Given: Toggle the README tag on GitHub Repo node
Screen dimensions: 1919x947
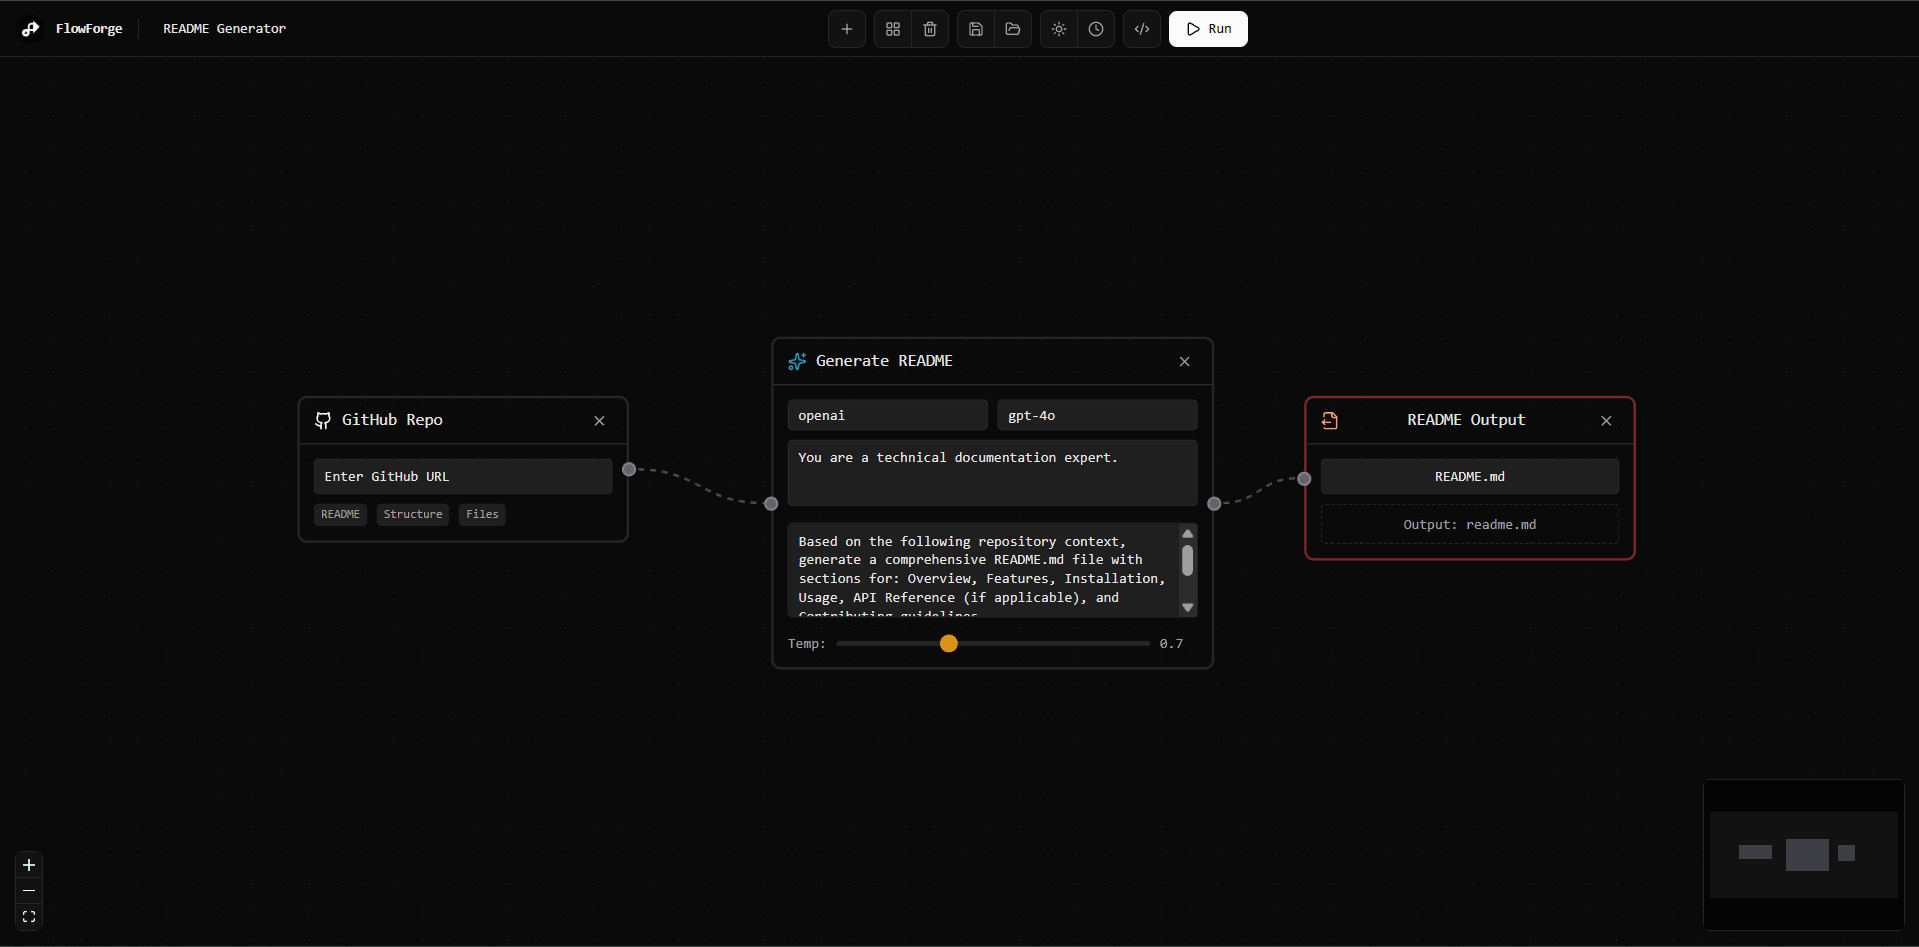Looking at the screenshot, I should (340, 514).
